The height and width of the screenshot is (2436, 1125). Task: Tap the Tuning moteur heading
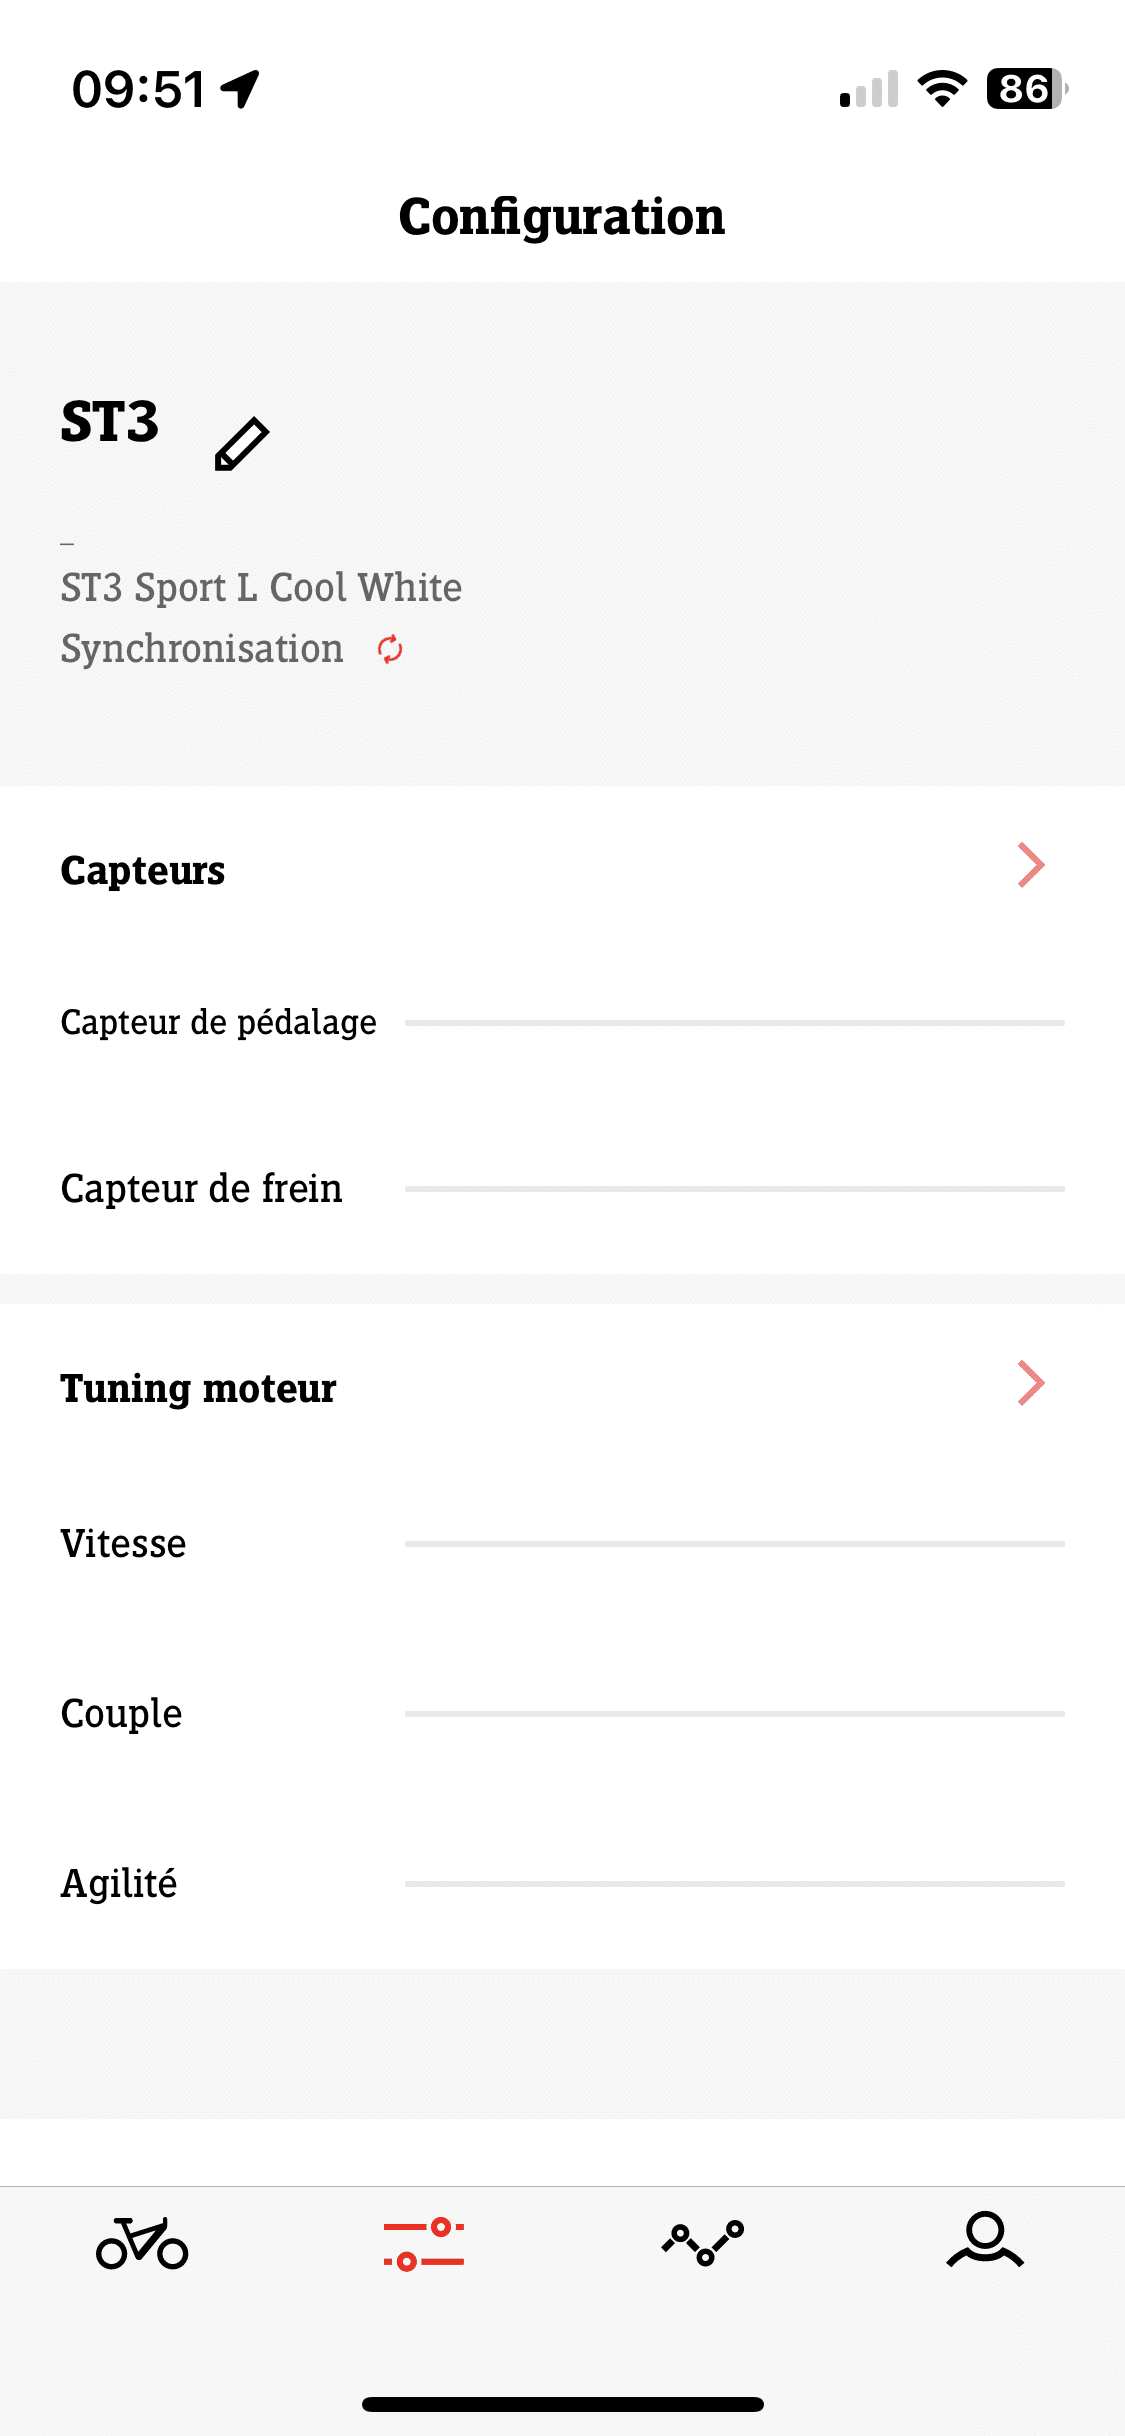click(x=198, y=1388)
